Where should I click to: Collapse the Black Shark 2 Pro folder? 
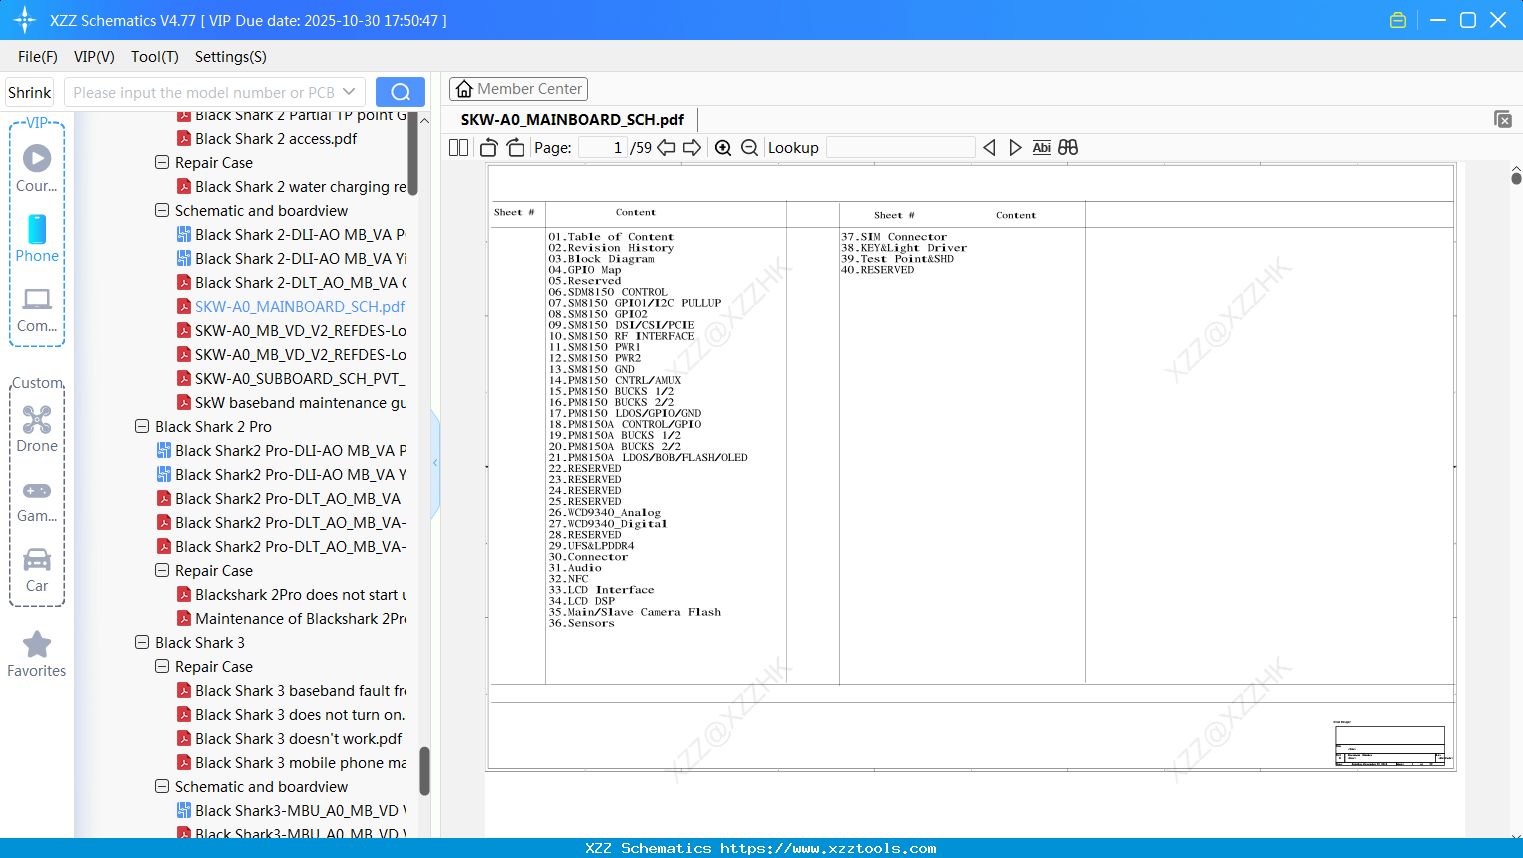pos(142,426)
